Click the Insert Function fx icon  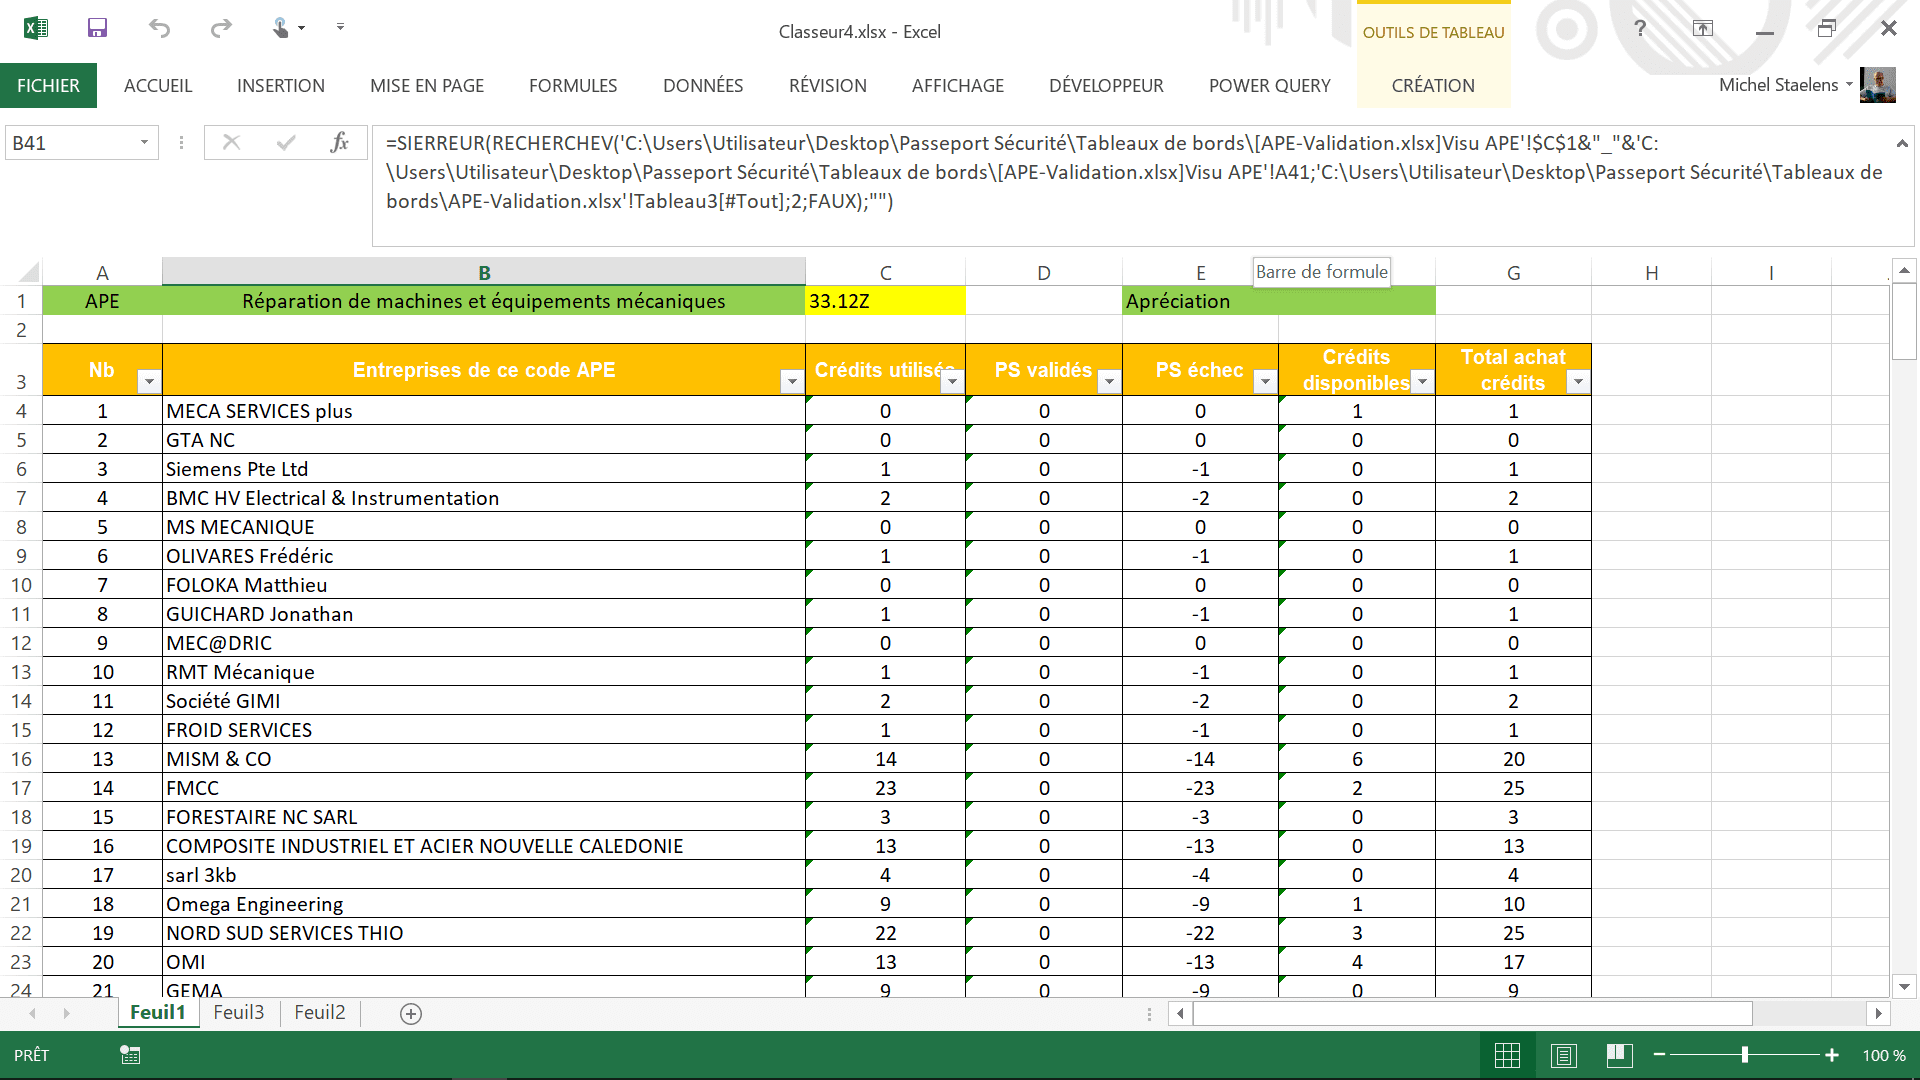tap(340, 143)
